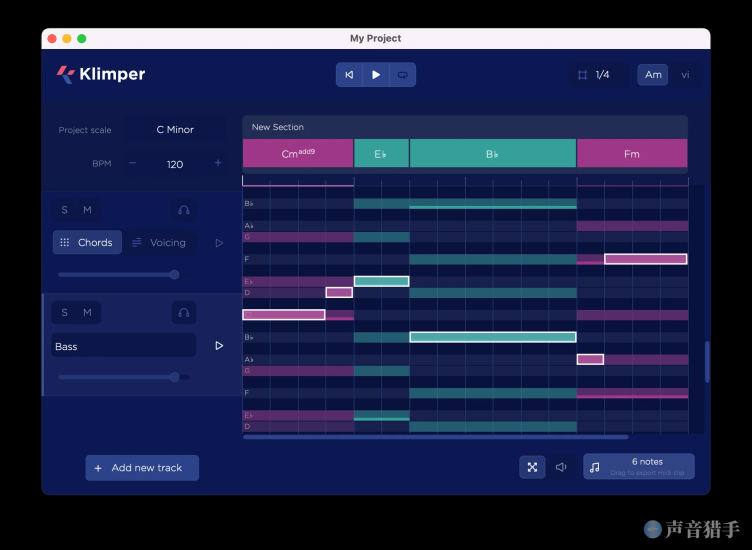Click the headphones icon on the Chords track
This screenshot has width=752, height=550.
pyautogui.click(x=184, y=210)
